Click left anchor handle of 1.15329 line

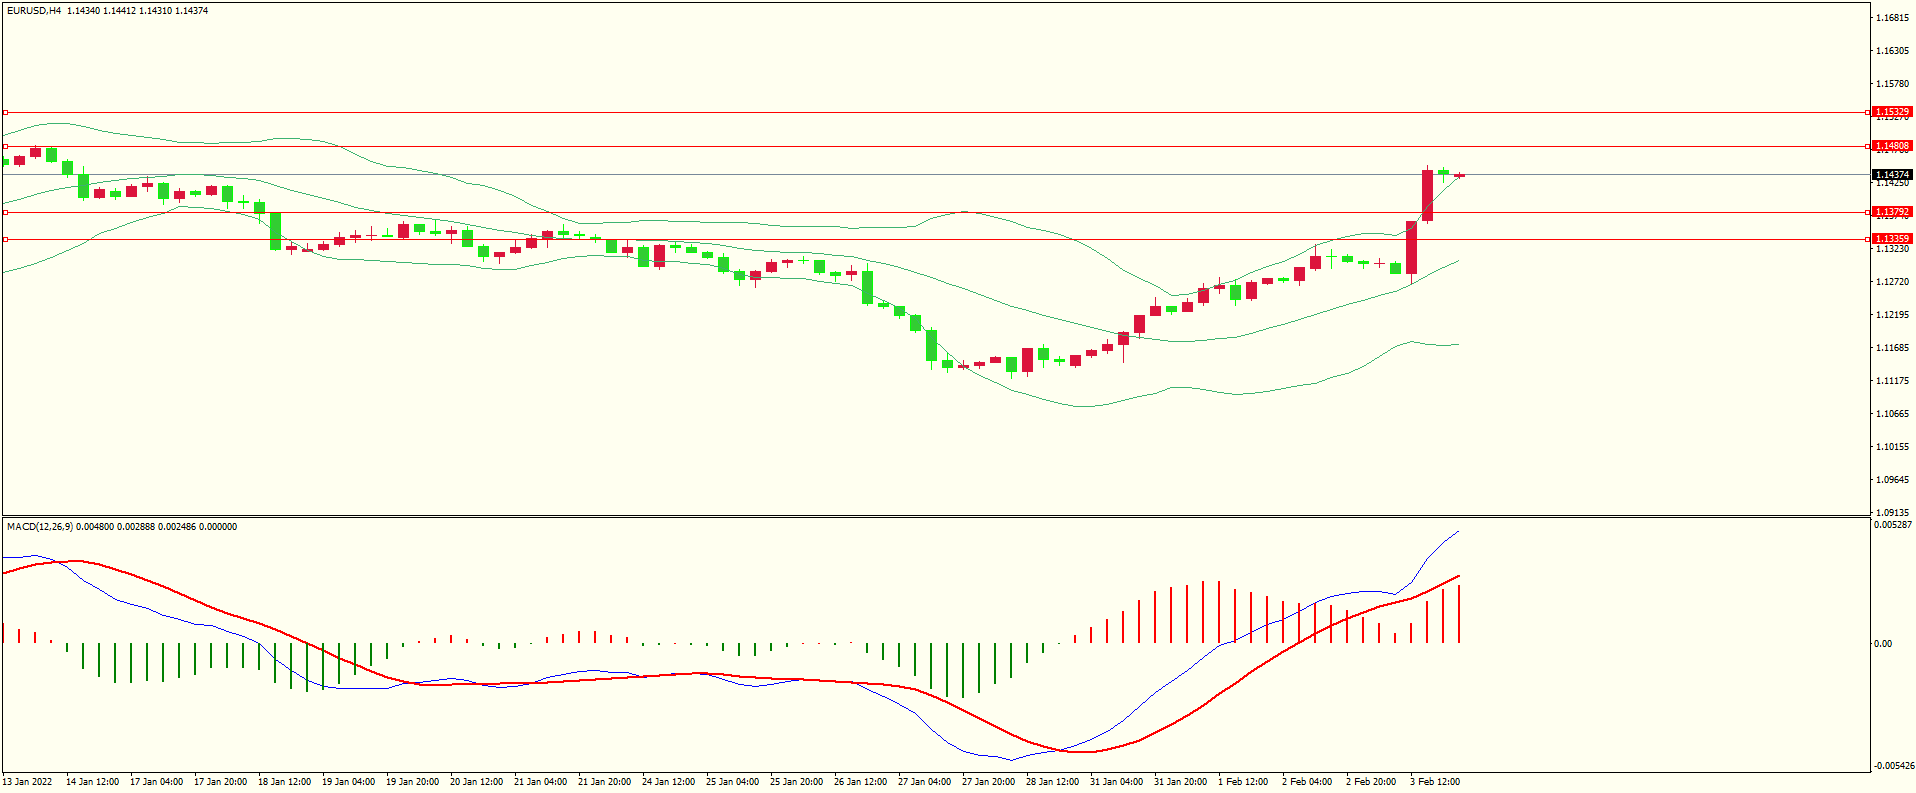(x=5, y=113)
